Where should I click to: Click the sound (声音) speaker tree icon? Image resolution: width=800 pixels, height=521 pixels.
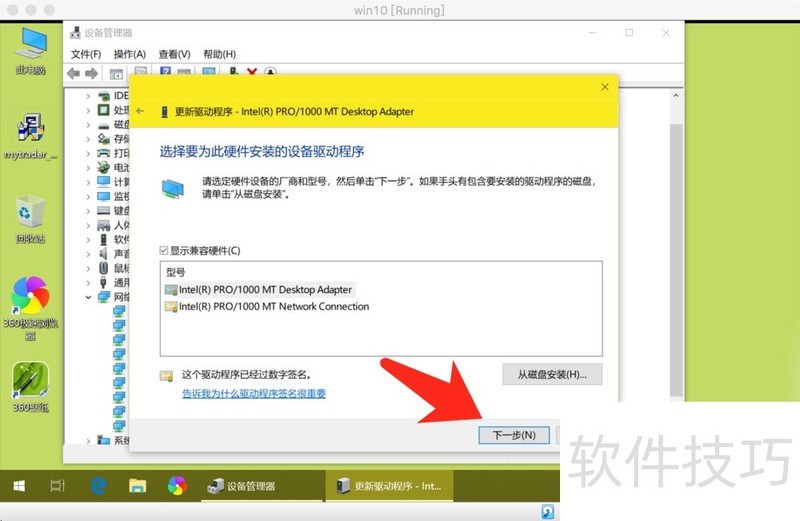104,254
